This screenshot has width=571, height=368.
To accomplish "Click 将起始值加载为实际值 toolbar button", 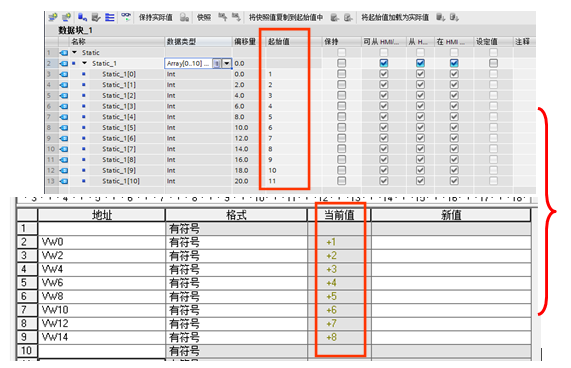I will point(395,17).
